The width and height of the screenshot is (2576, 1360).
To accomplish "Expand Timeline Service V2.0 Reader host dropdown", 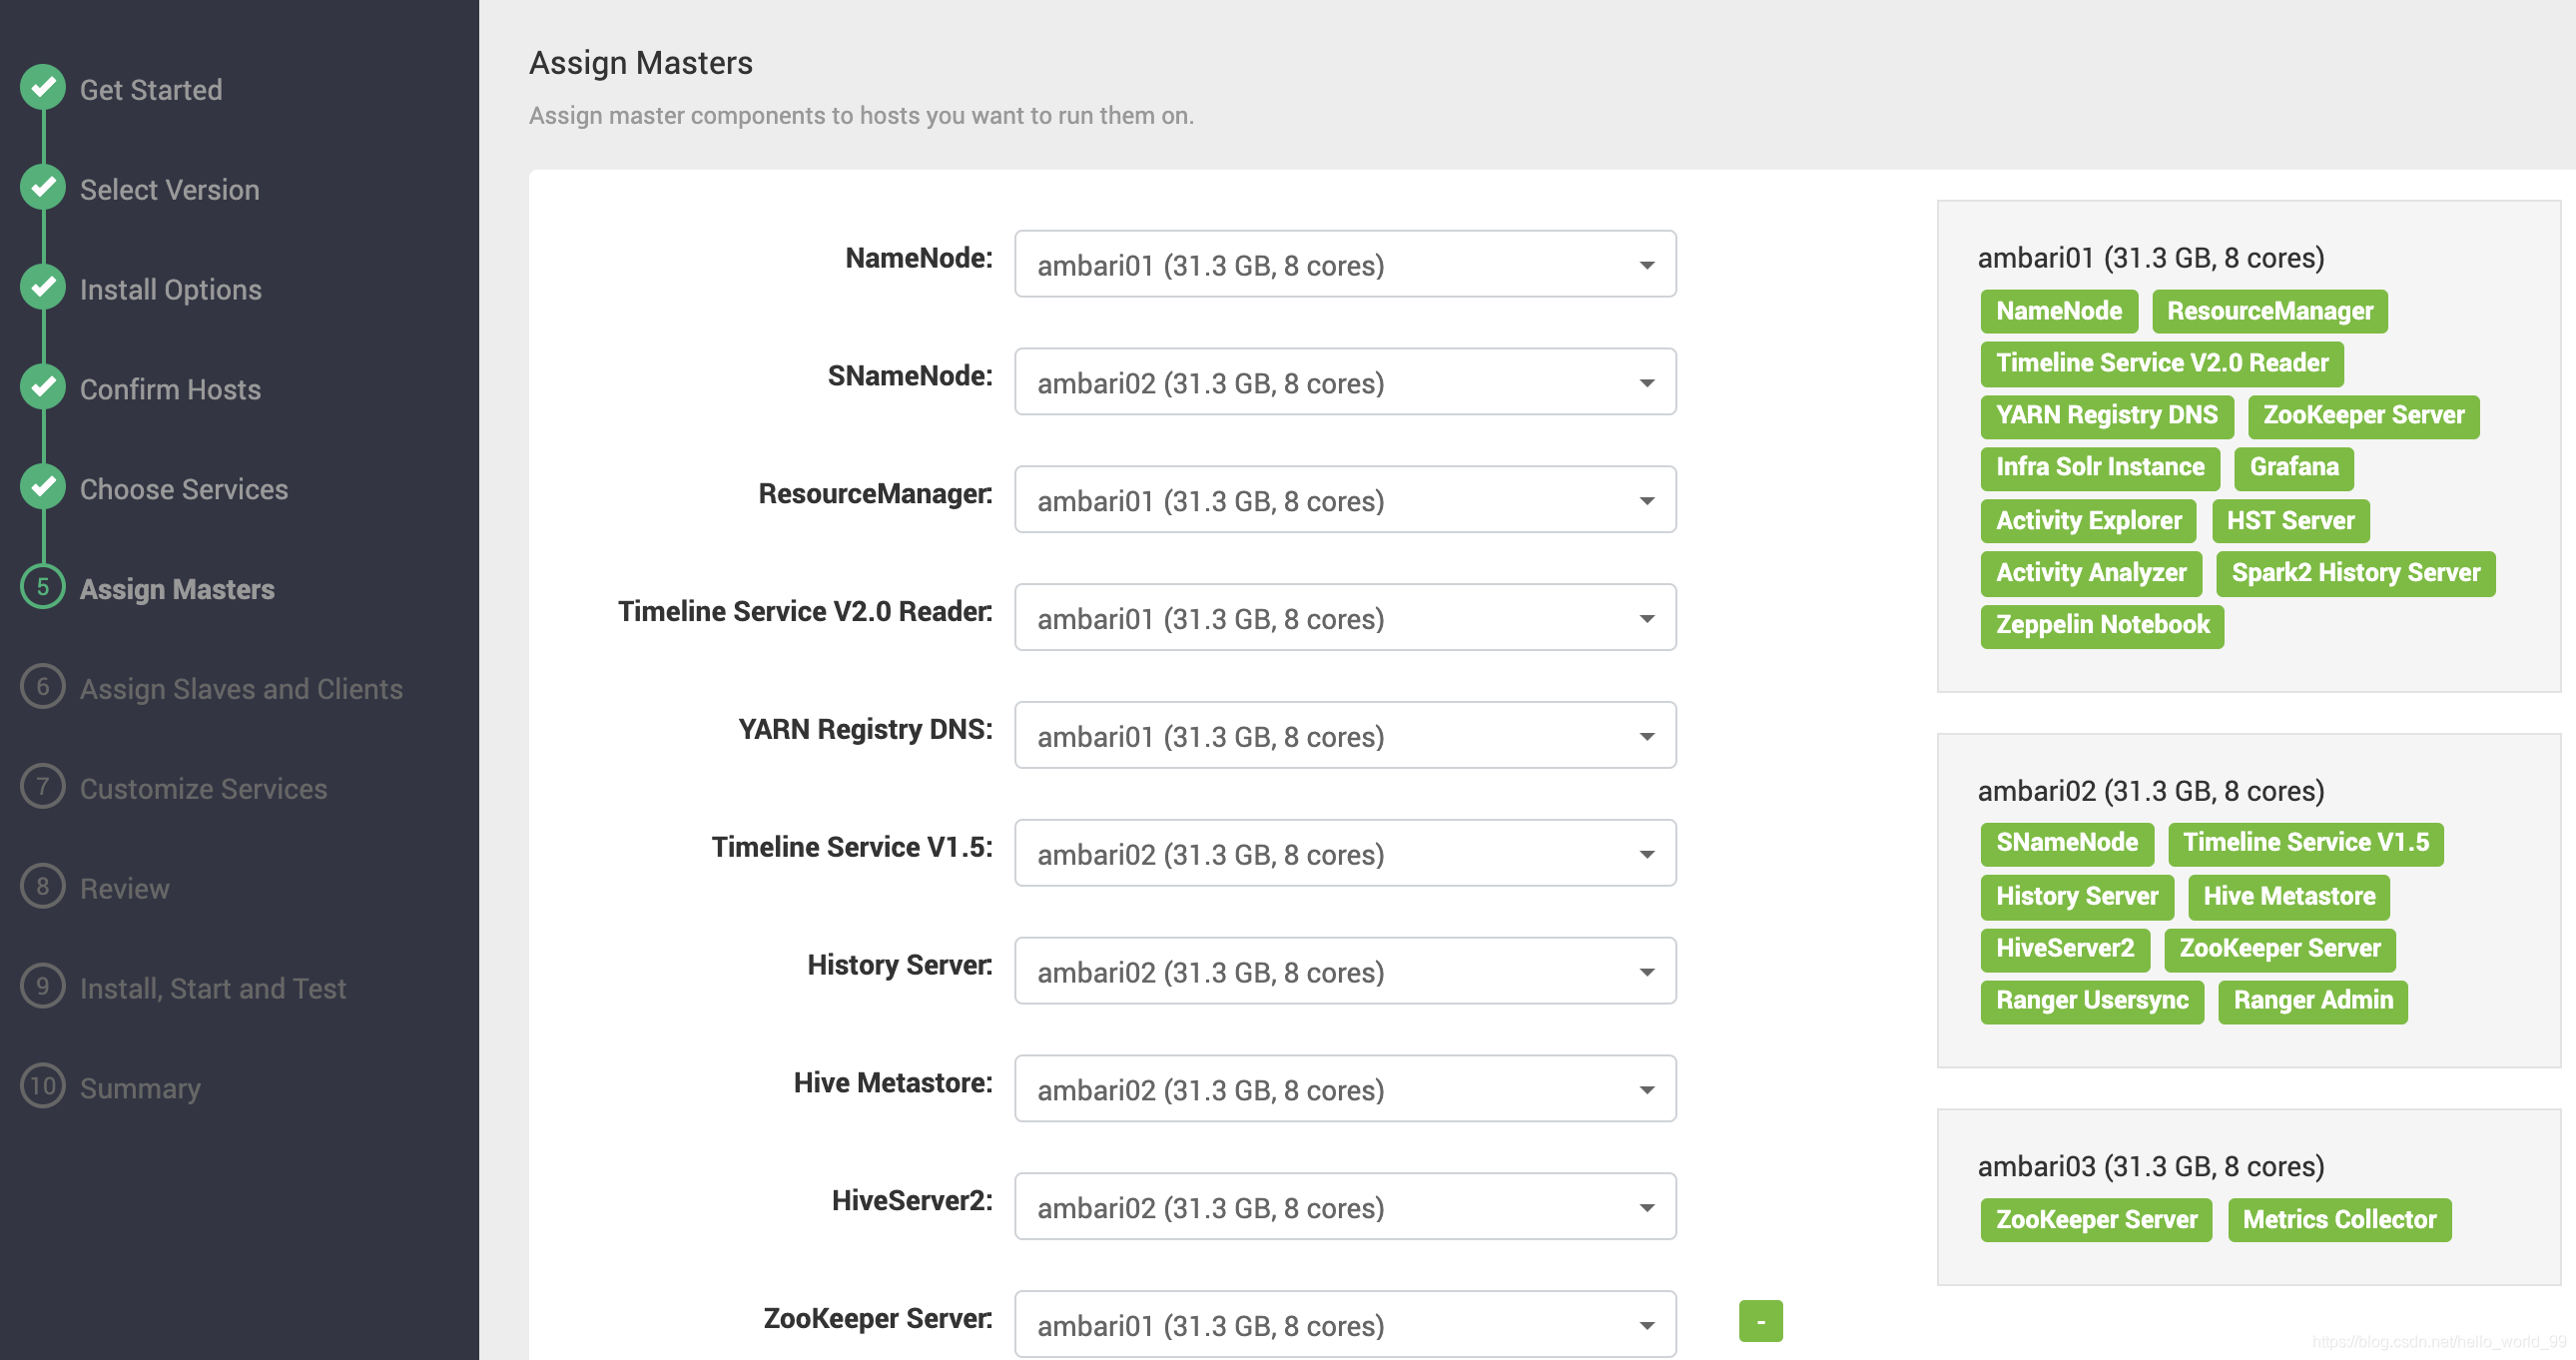I will [x=1345, y=618].
